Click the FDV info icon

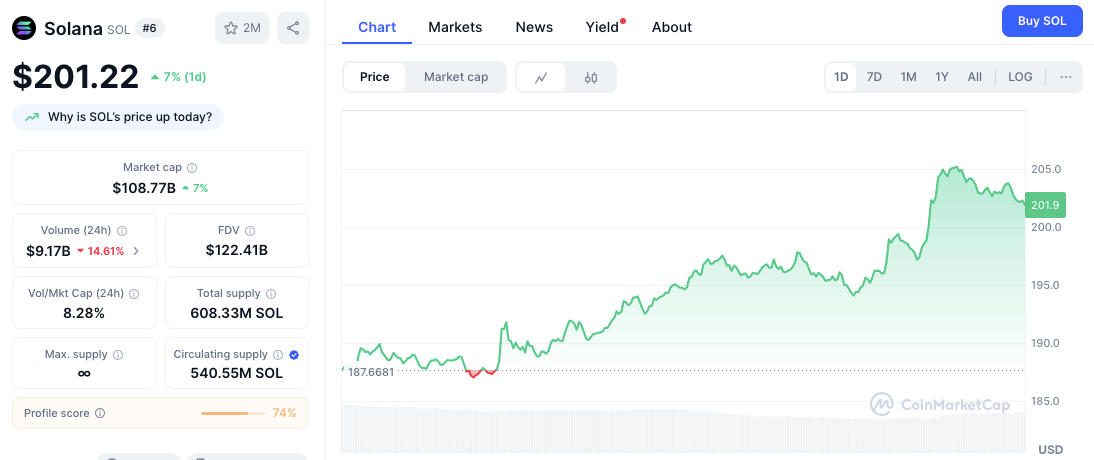tap(250, 231)
